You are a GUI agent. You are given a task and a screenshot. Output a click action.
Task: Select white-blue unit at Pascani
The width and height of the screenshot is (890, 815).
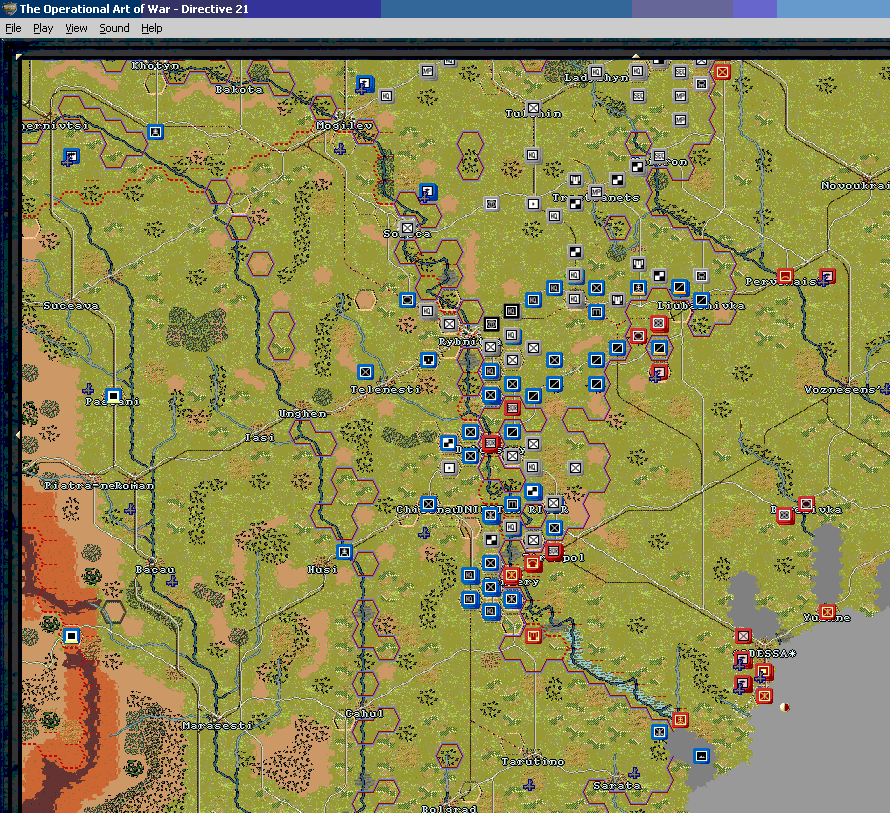click(x=114, y=395)
